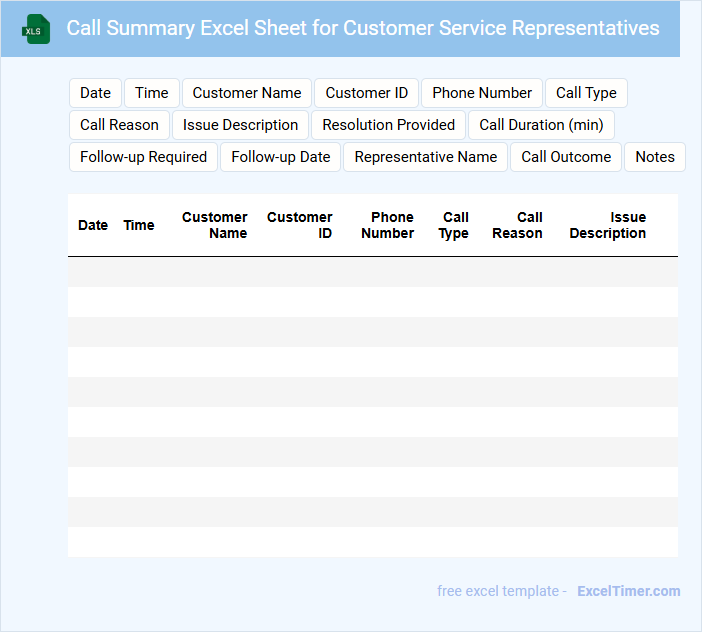Click the green XLS file icon
The height and width of the screenshot is (632, 702).
tap(36, 29)
